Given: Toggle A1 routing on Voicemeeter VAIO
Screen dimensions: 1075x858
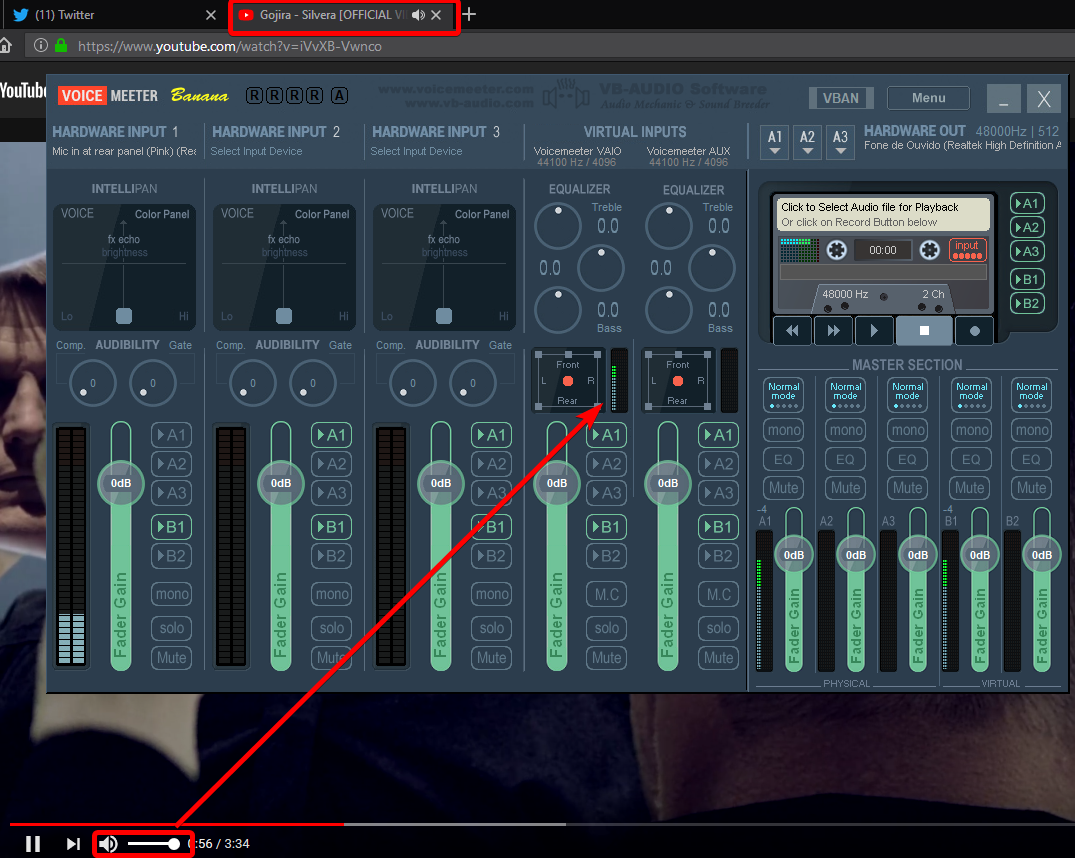Looking at the screenshot, I should pyautogui.click(x=607, y=435).
